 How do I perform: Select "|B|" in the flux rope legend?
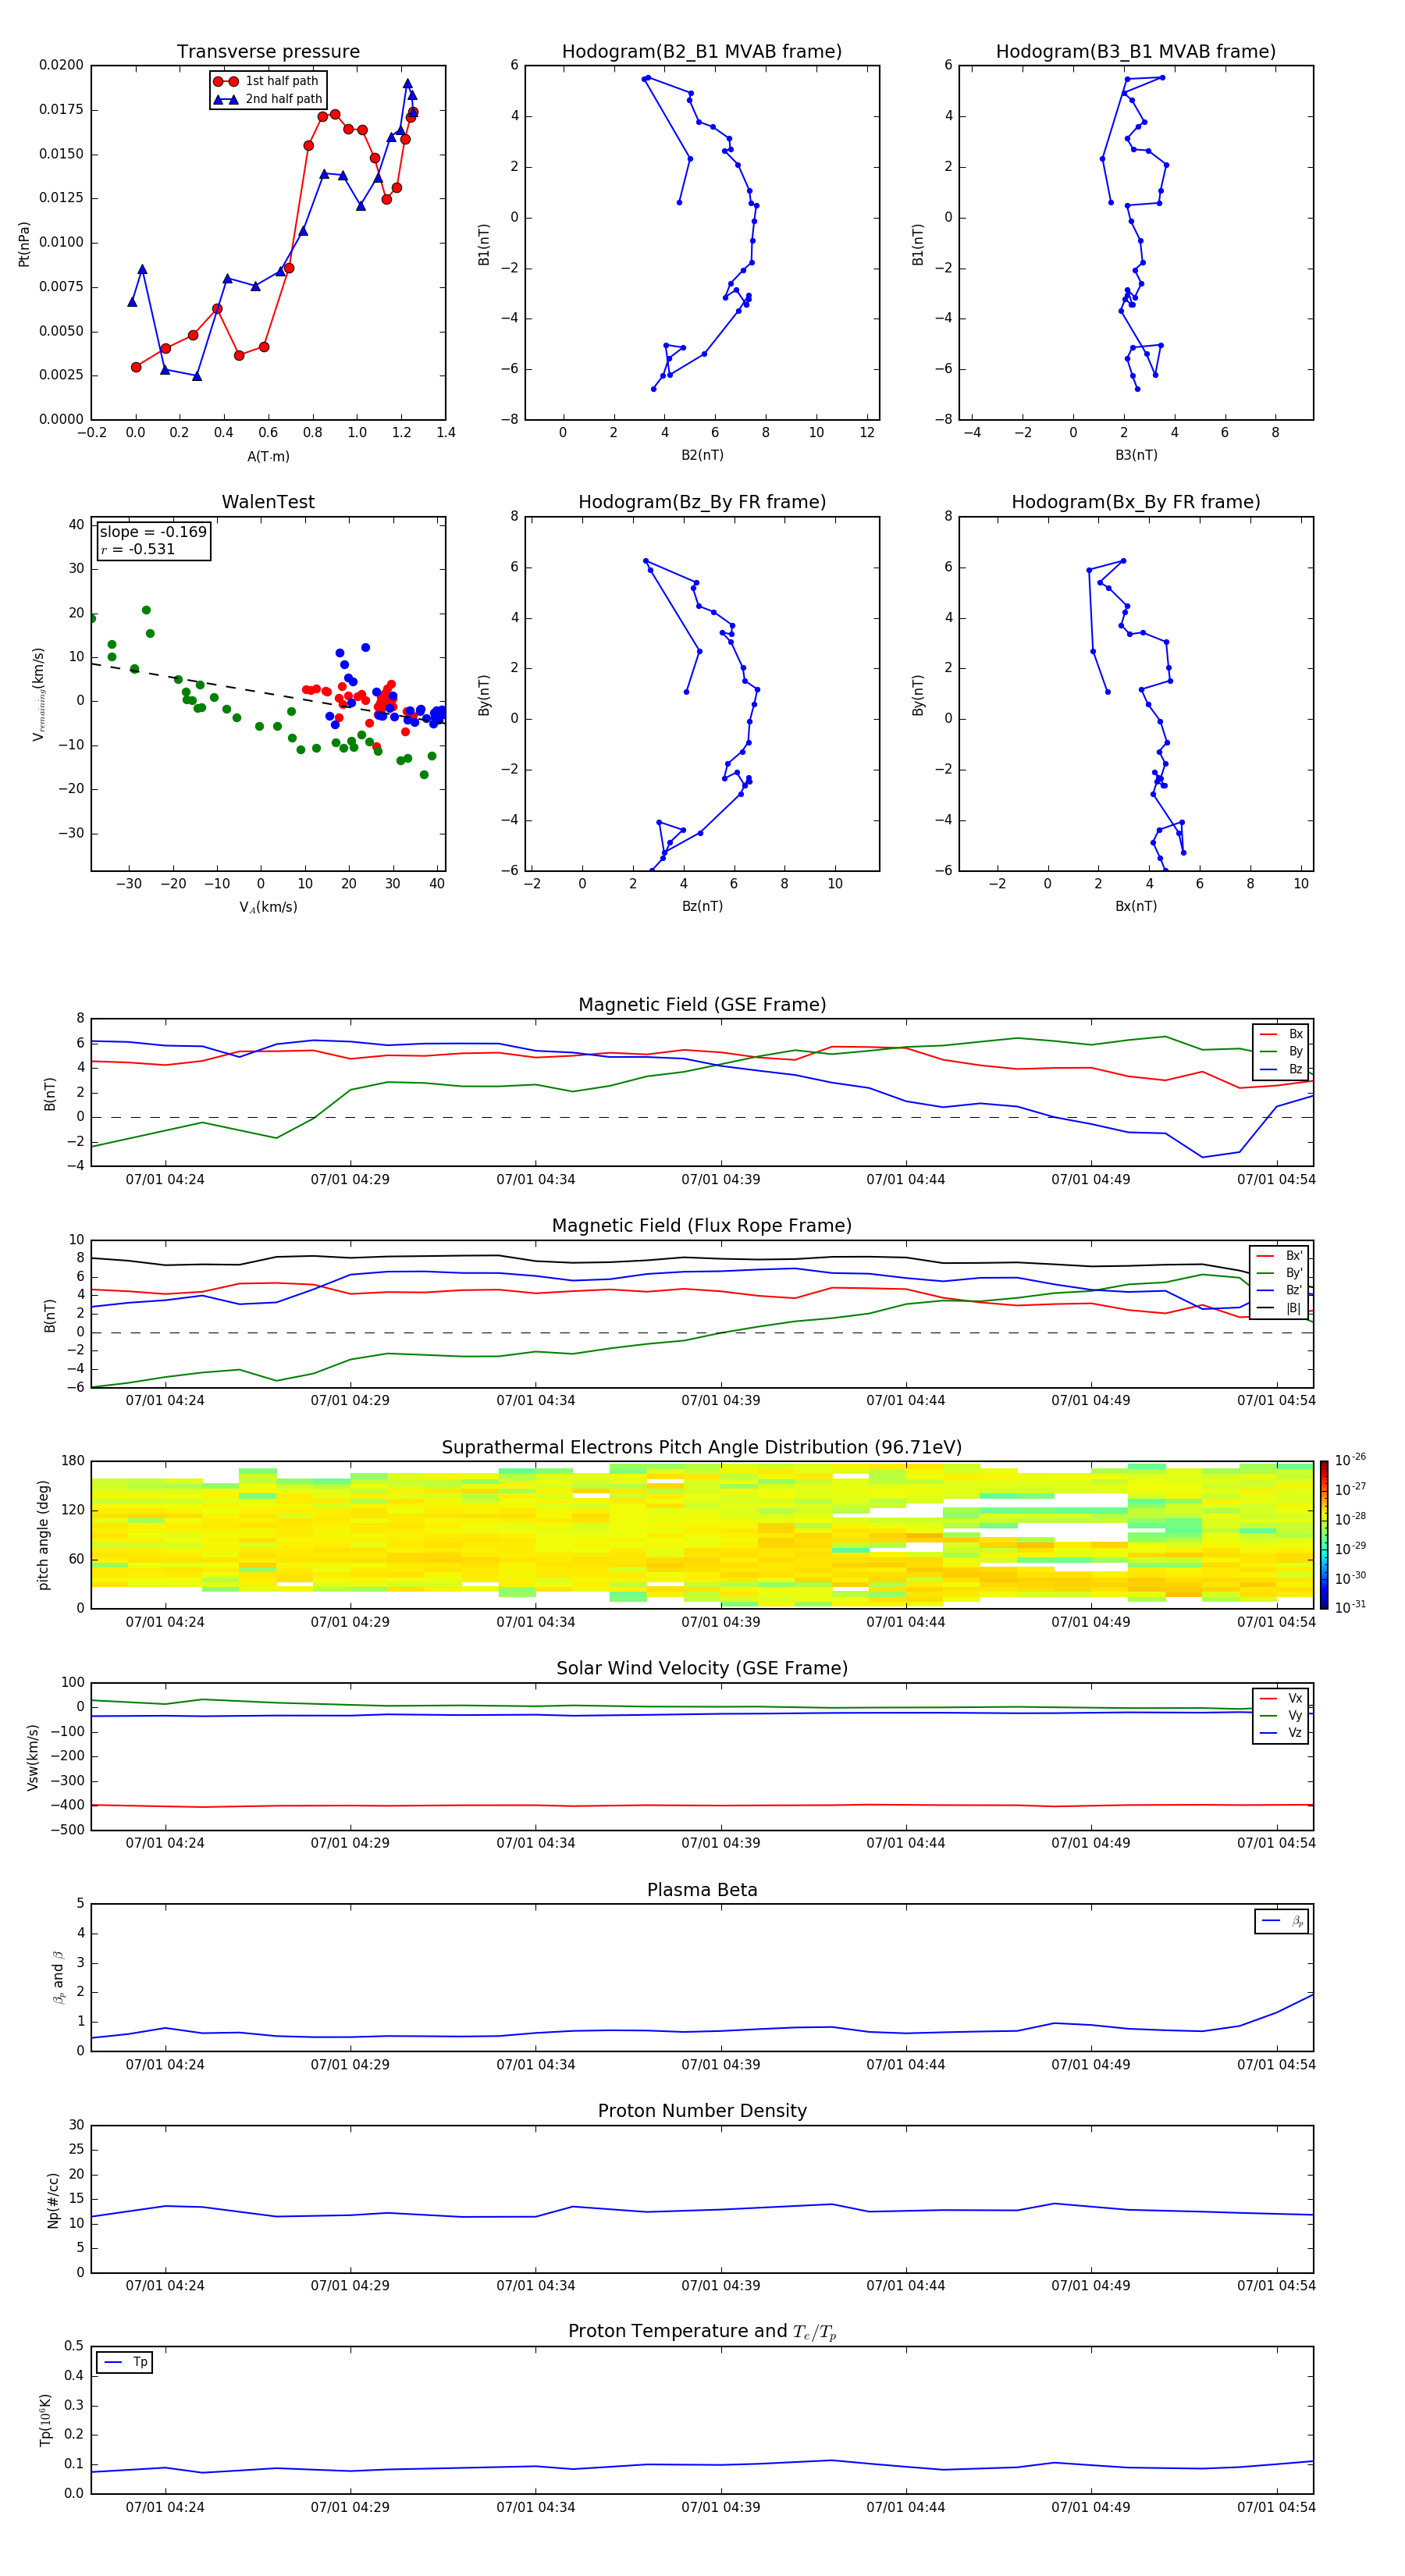click(x=1280, y=1308)
